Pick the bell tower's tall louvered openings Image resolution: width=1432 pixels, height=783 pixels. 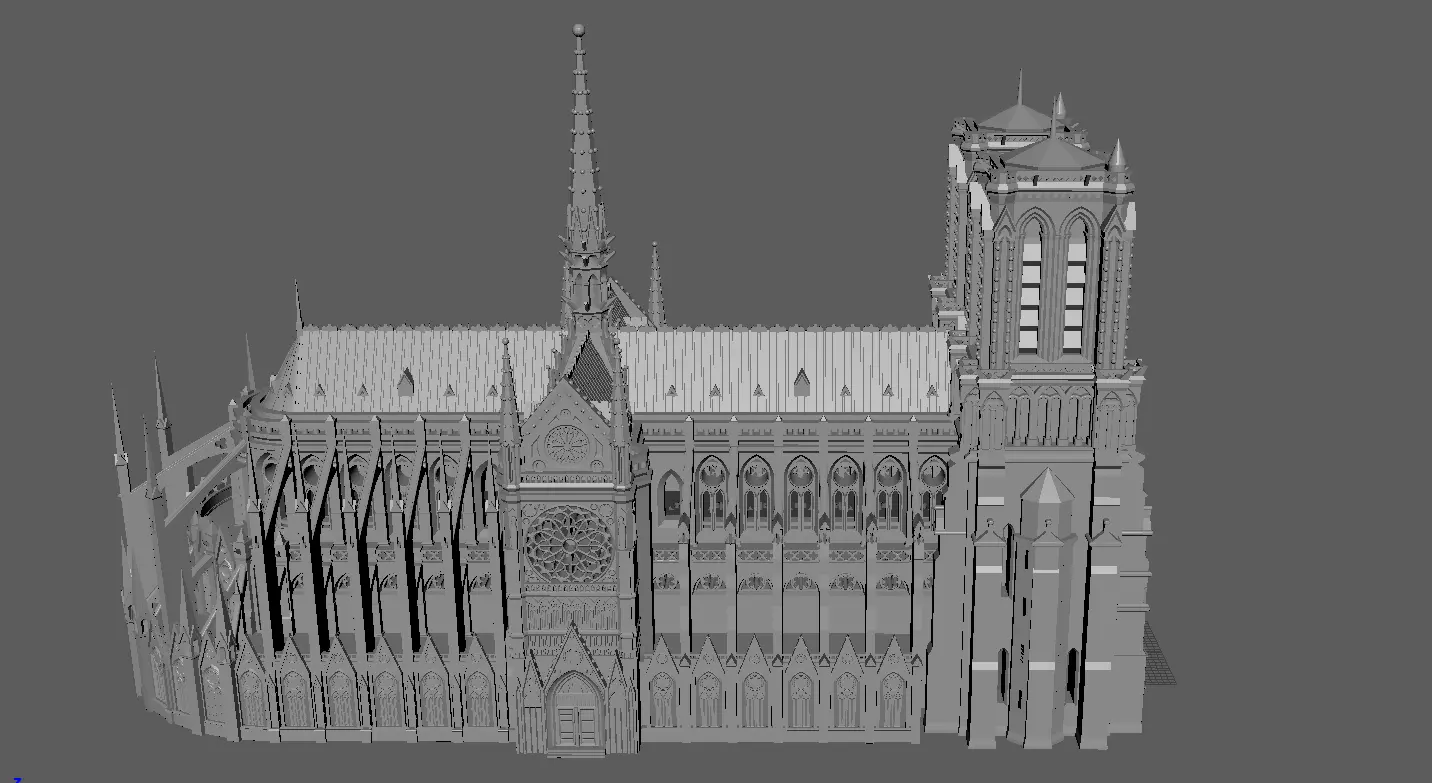point(1053,285)
